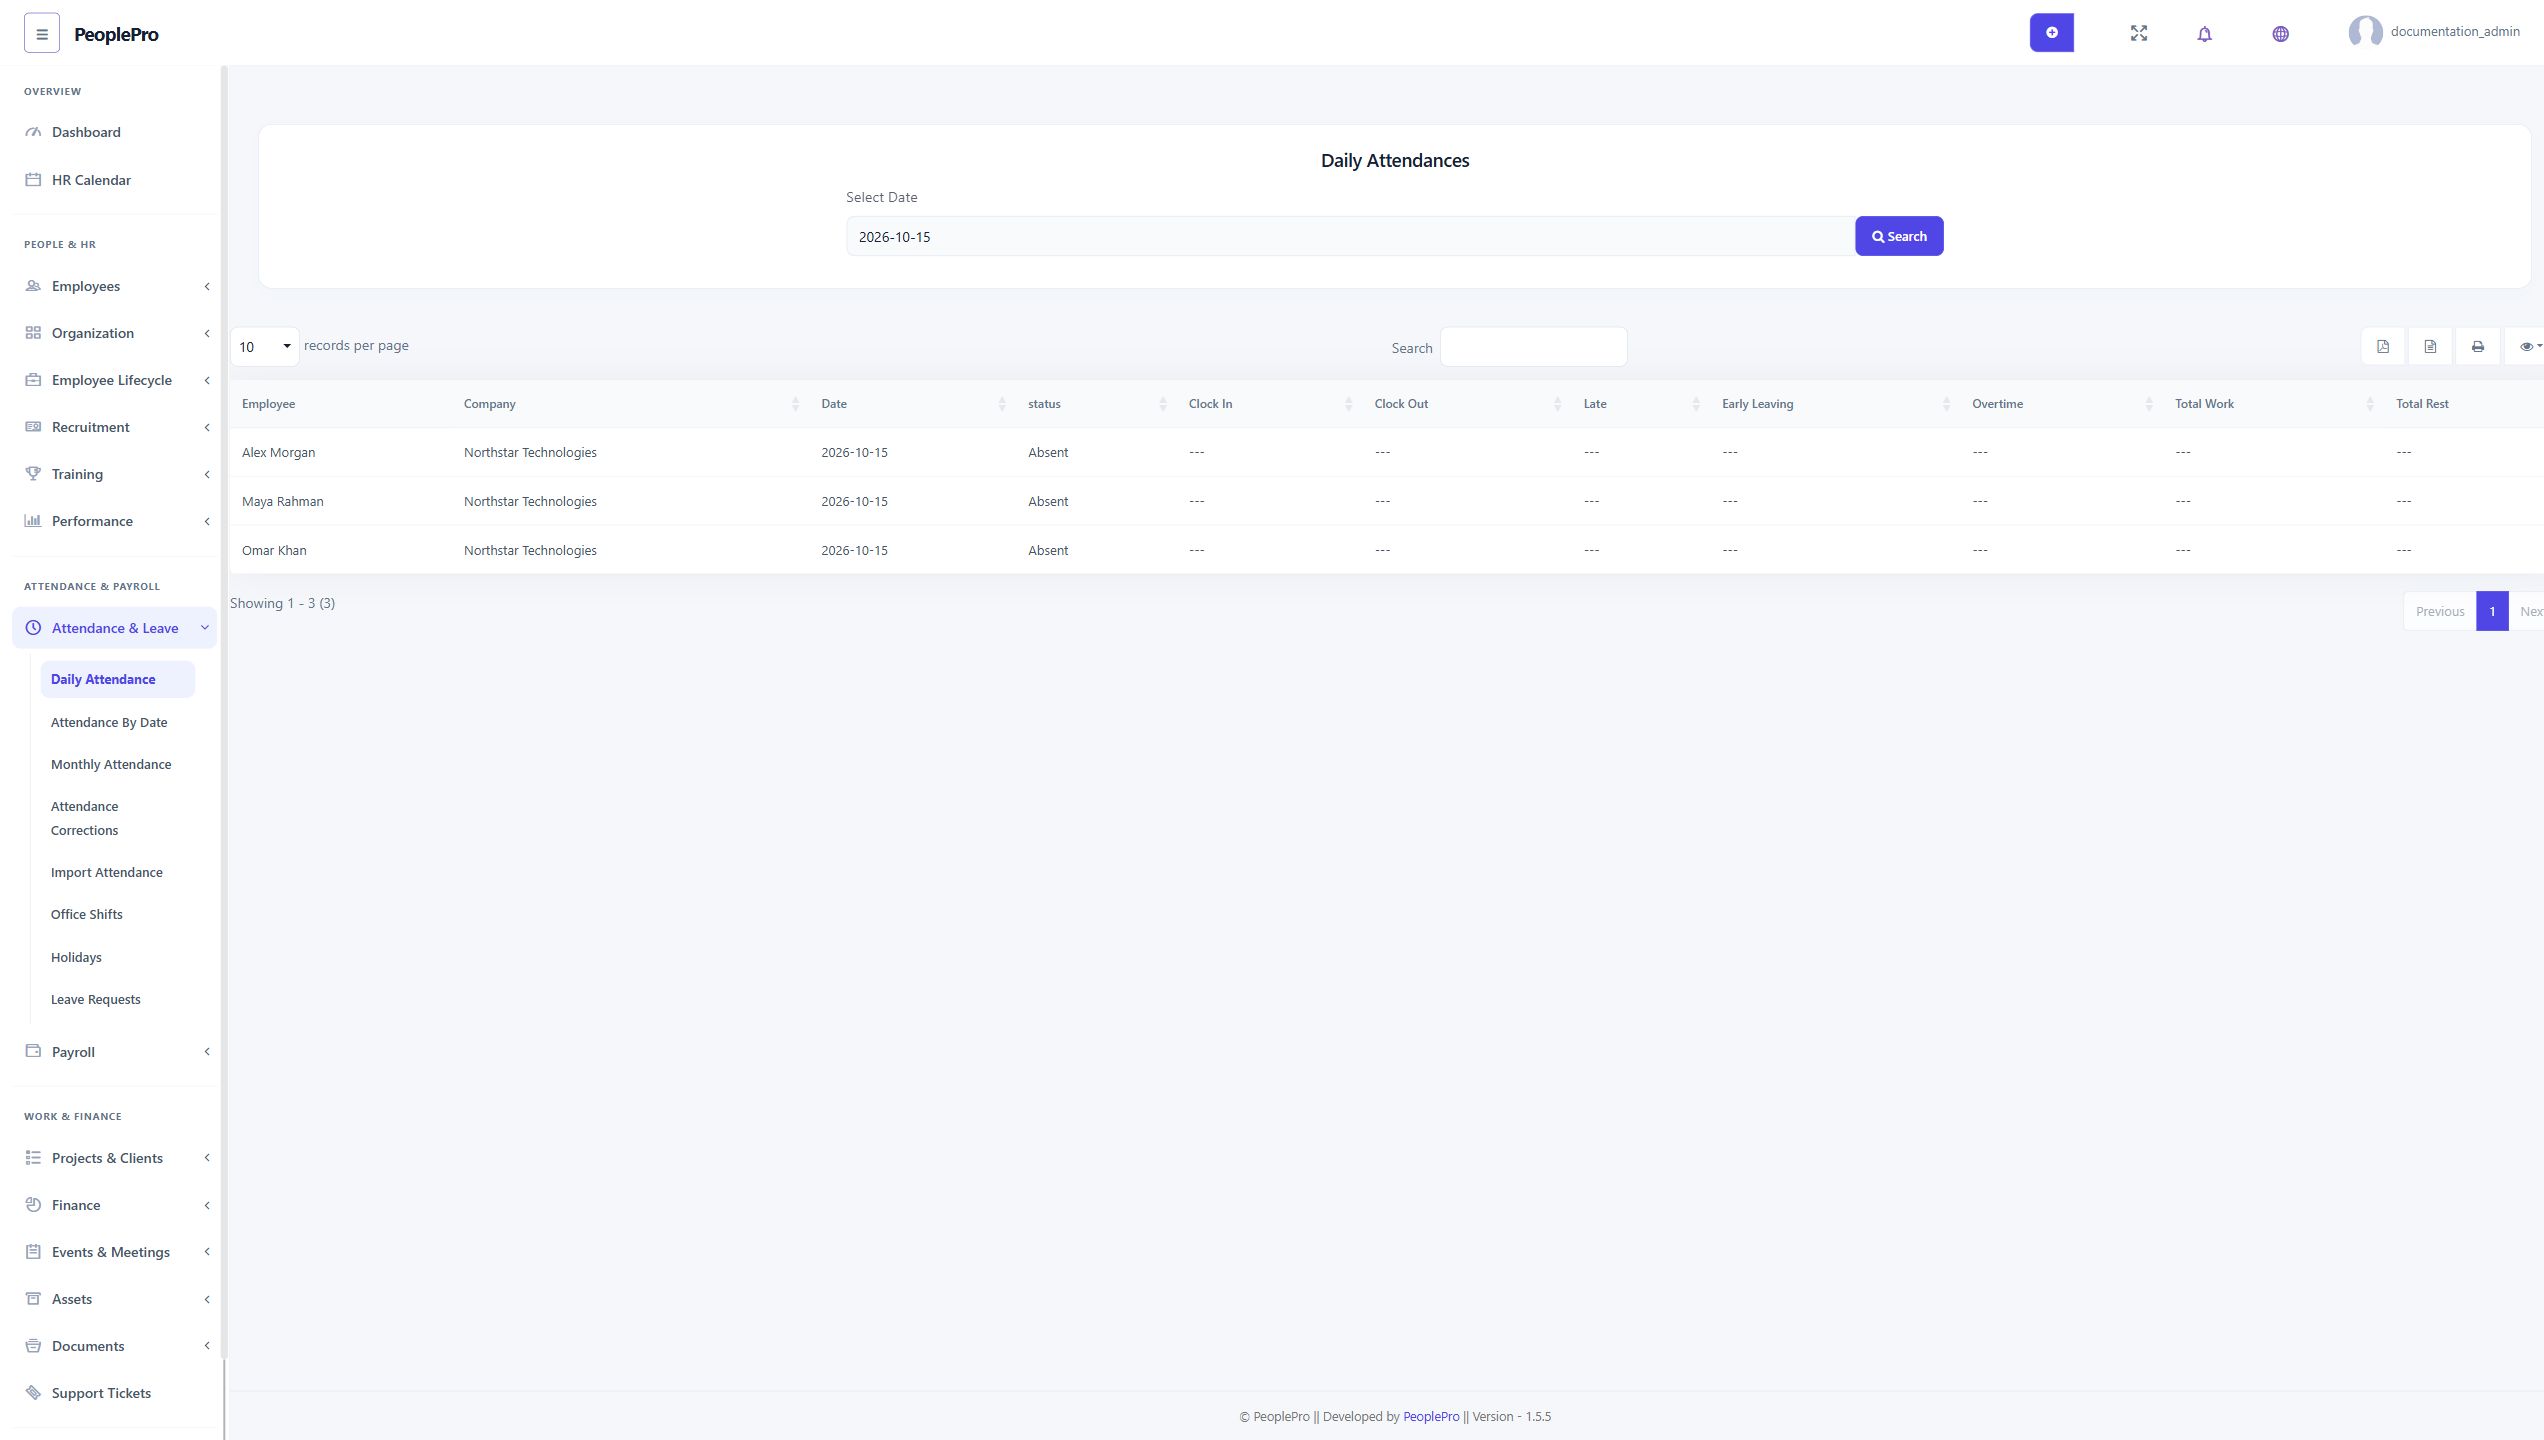Open records per page dropdown
The width and height of the screenshot is (2544, 1440).
tap(264, 346)
